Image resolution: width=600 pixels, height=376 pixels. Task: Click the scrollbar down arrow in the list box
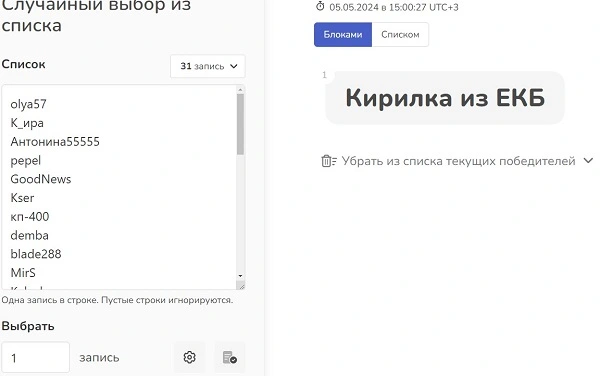click(x=240, y=276)
